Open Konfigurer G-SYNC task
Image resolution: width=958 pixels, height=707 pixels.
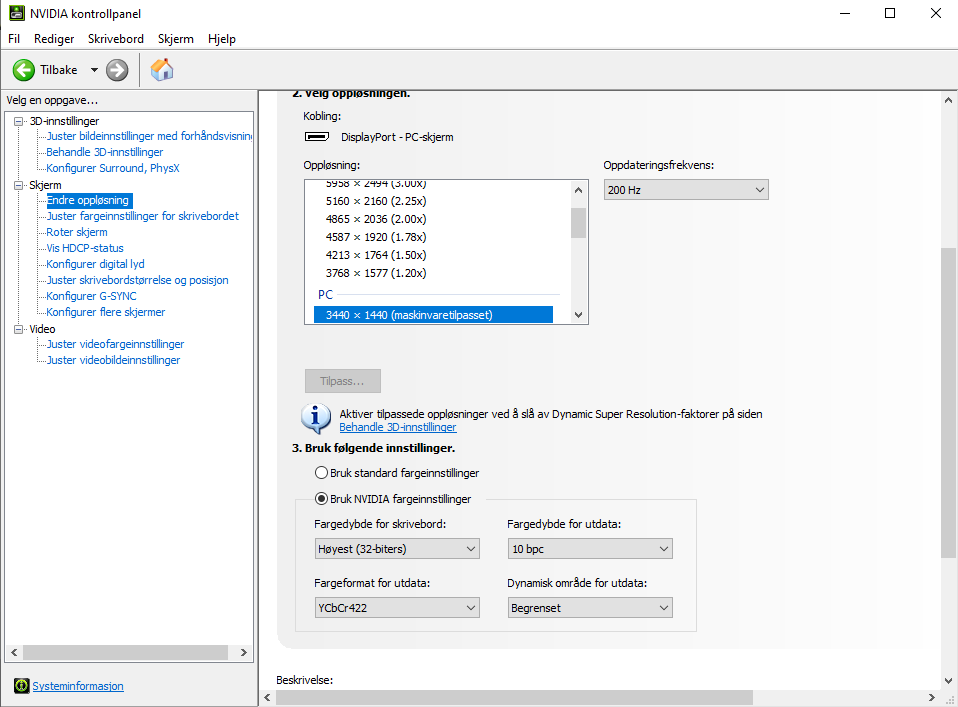point(92,295)
